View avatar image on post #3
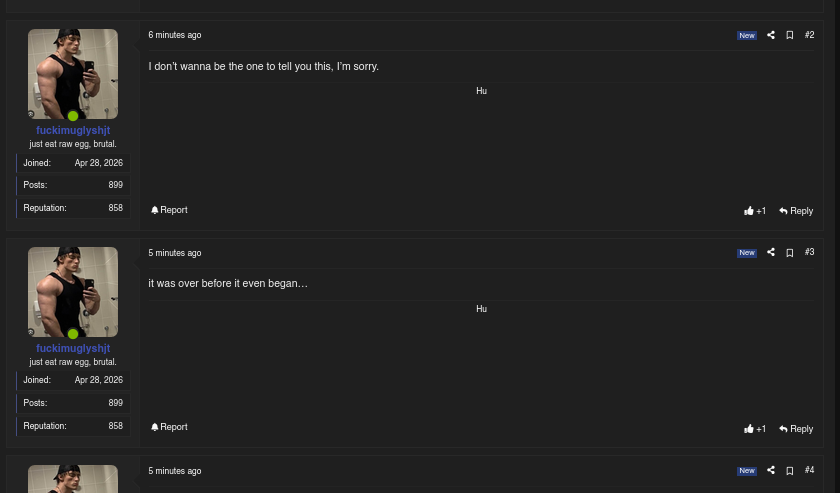 point(73,292)
